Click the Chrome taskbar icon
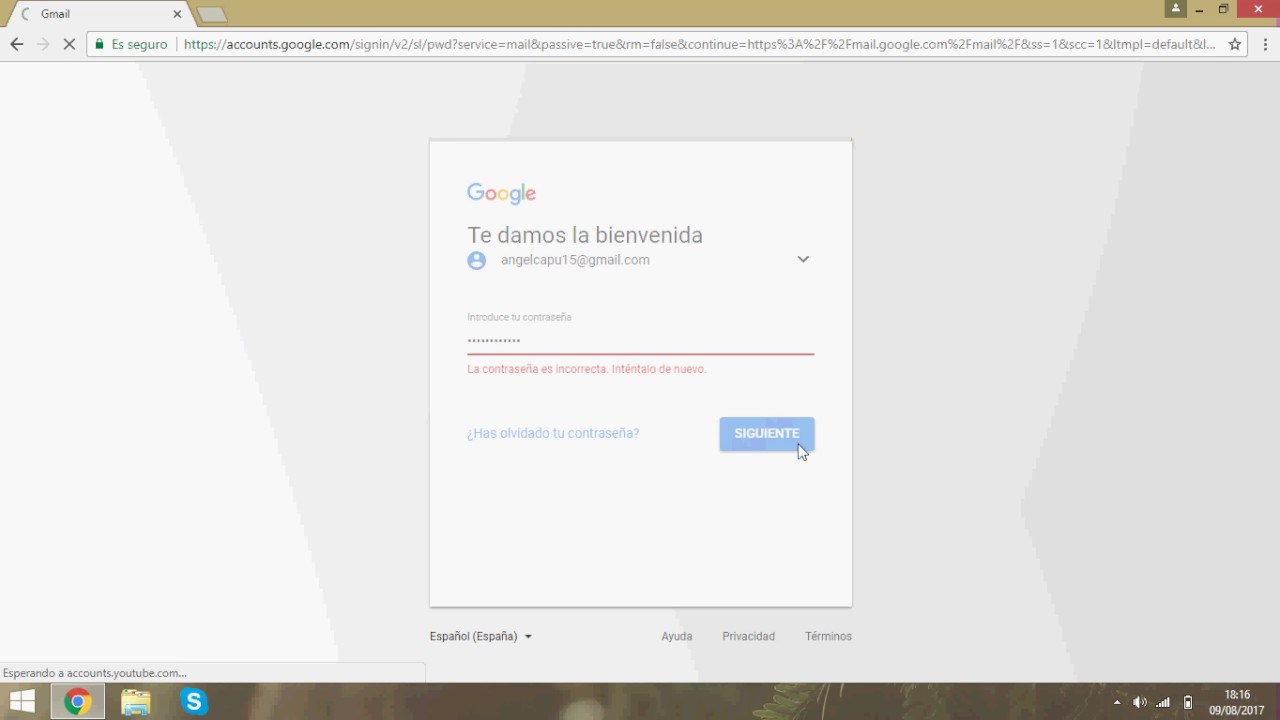The image size is (1280, 720). pyautogui.click(x=77, y=702)
